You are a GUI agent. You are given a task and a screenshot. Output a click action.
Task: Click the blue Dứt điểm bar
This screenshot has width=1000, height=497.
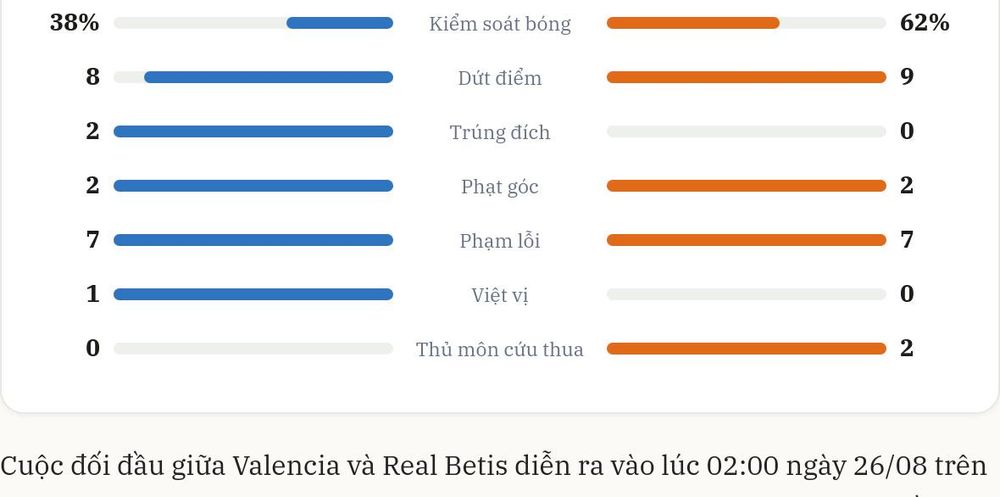point(268,77)
